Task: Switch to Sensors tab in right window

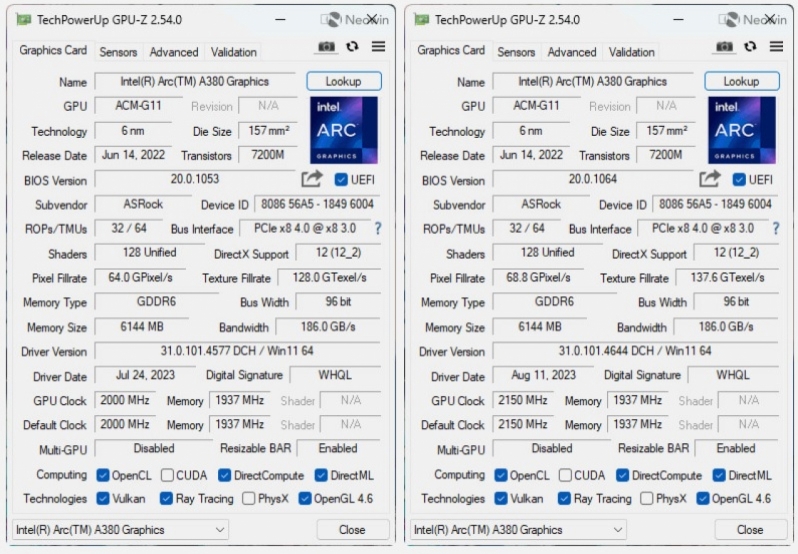Action: (x=516, y=52)
